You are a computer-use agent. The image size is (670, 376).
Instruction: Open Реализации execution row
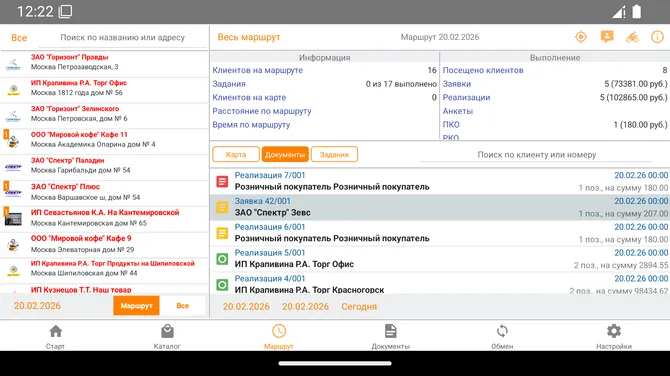tap(555, 97)
